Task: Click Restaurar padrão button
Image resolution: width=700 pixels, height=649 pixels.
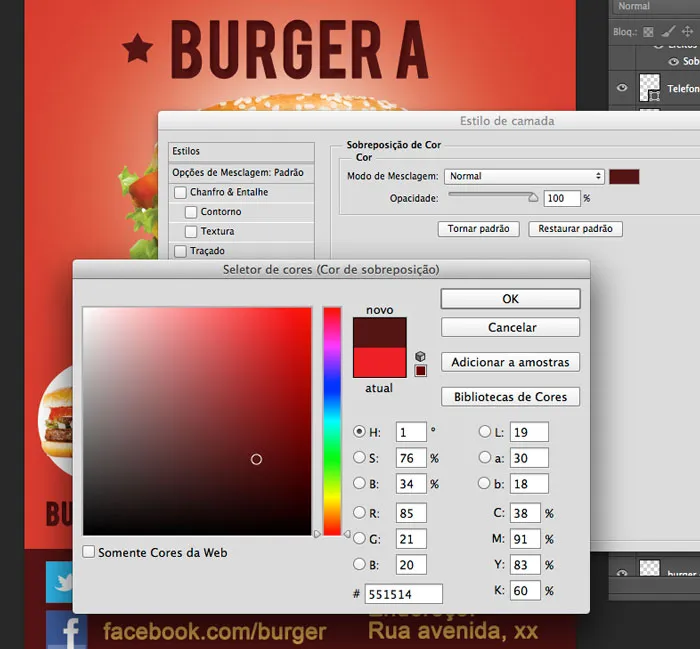Action: point(575,229)
